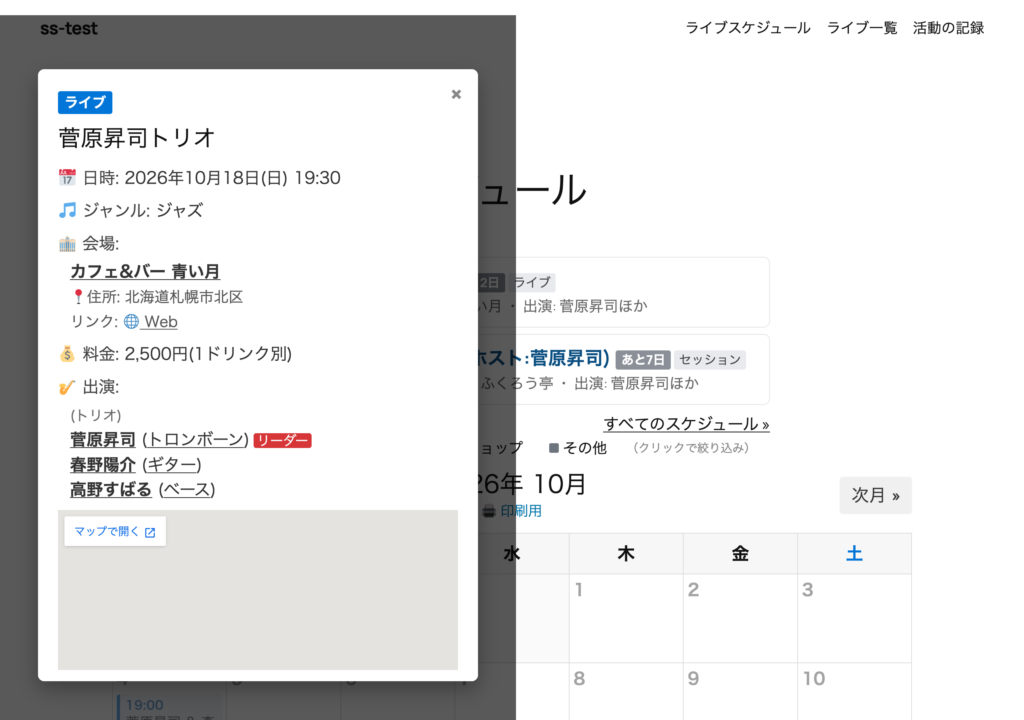
Task: Open すべてのスケジュール link
Action: tap(686, 424)
